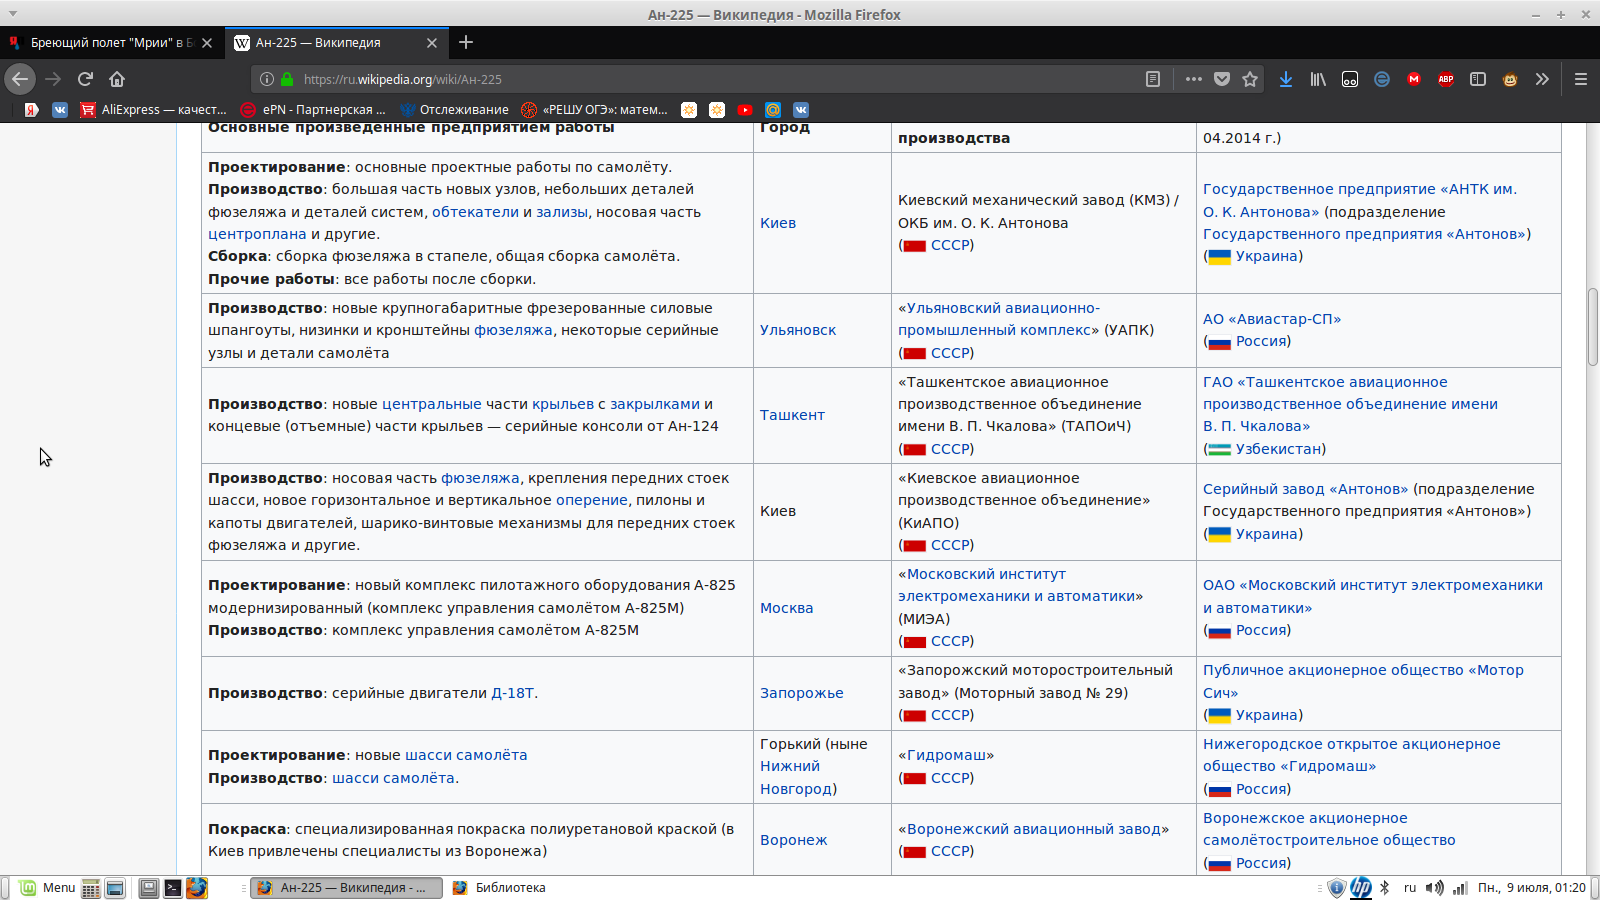
Task: Bookmark this page with the star
Action: coord(1250,79)
